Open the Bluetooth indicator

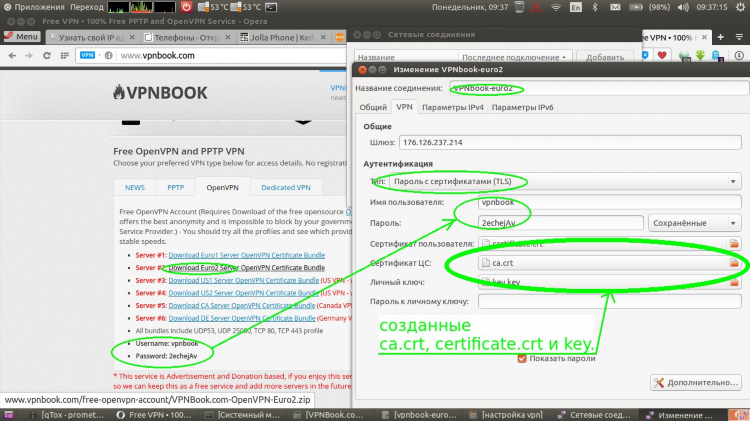pyautogui.click(x=595, y=7)
